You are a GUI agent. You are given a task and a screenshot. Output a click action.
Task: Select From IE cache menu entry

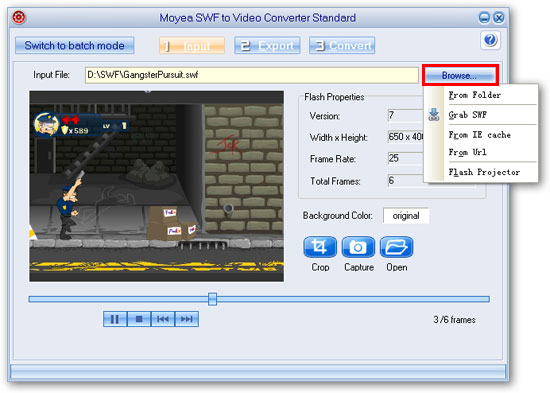click(x=481, y=135)
